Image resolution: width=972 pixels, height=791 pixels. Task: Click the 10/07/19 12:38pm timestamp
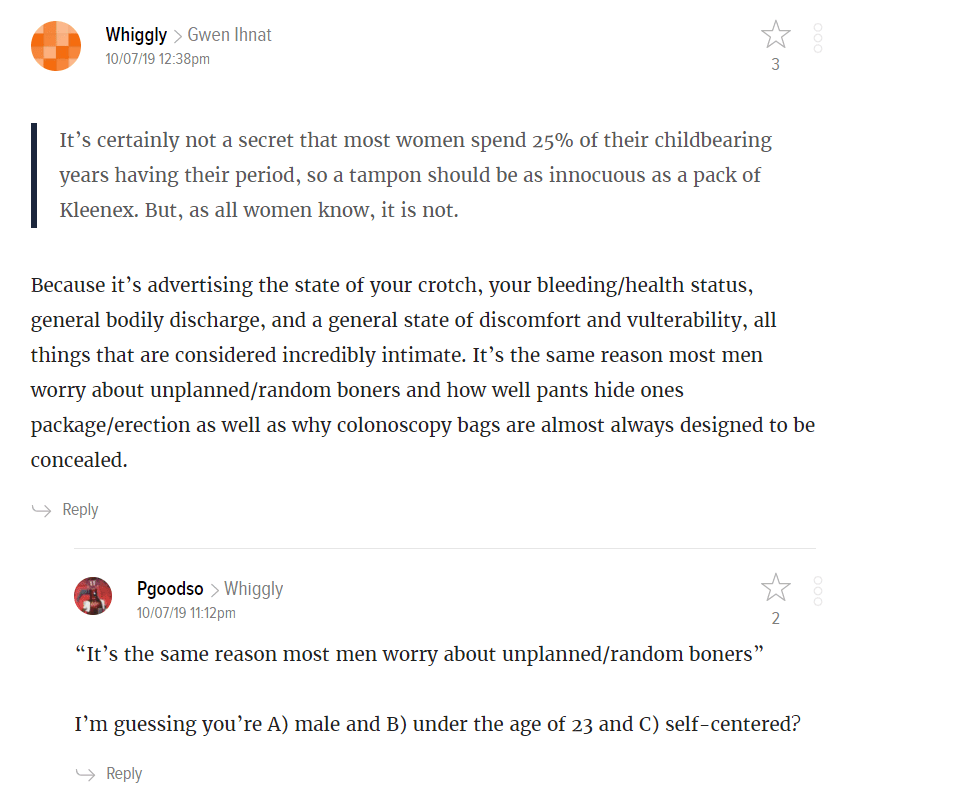(x=157, y=59)
